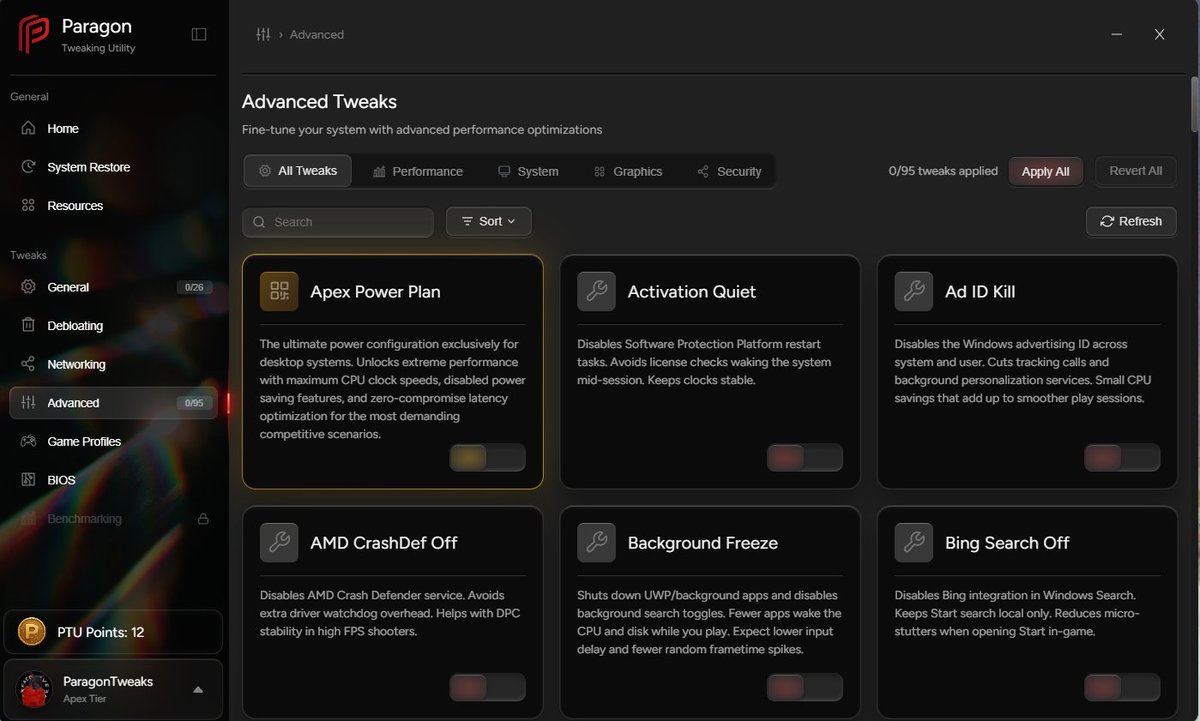Click the Background Freeze wrench icon

click(596, 542)
